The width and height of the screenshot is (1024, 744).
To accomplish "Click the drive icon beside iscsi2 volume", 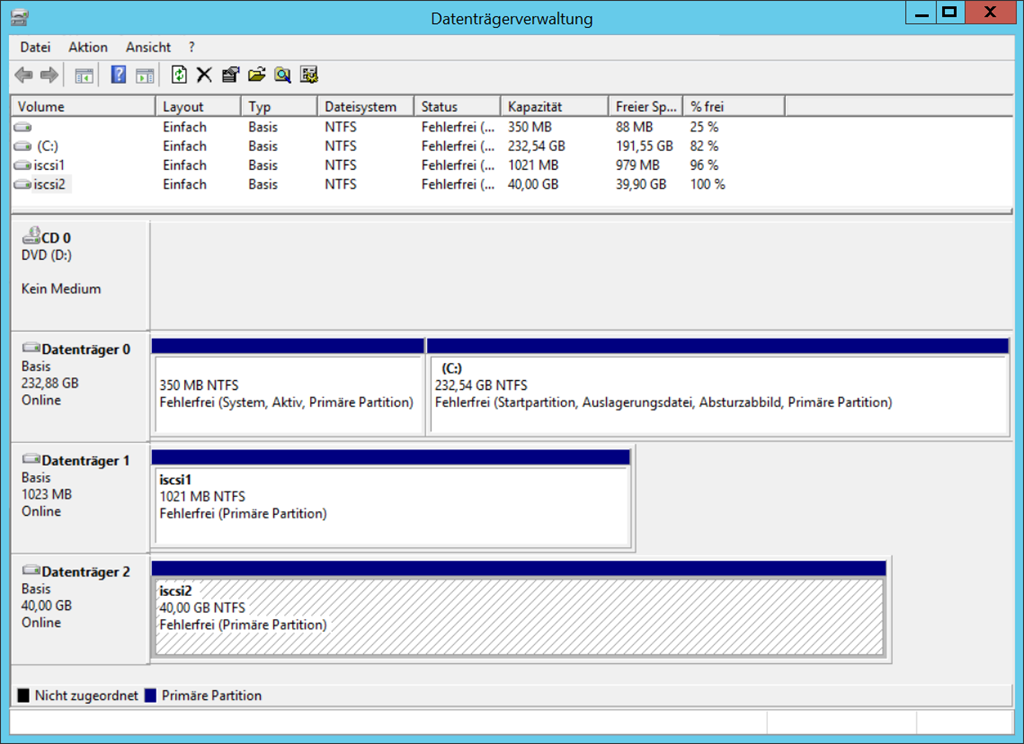I will (x=23, y=185).
